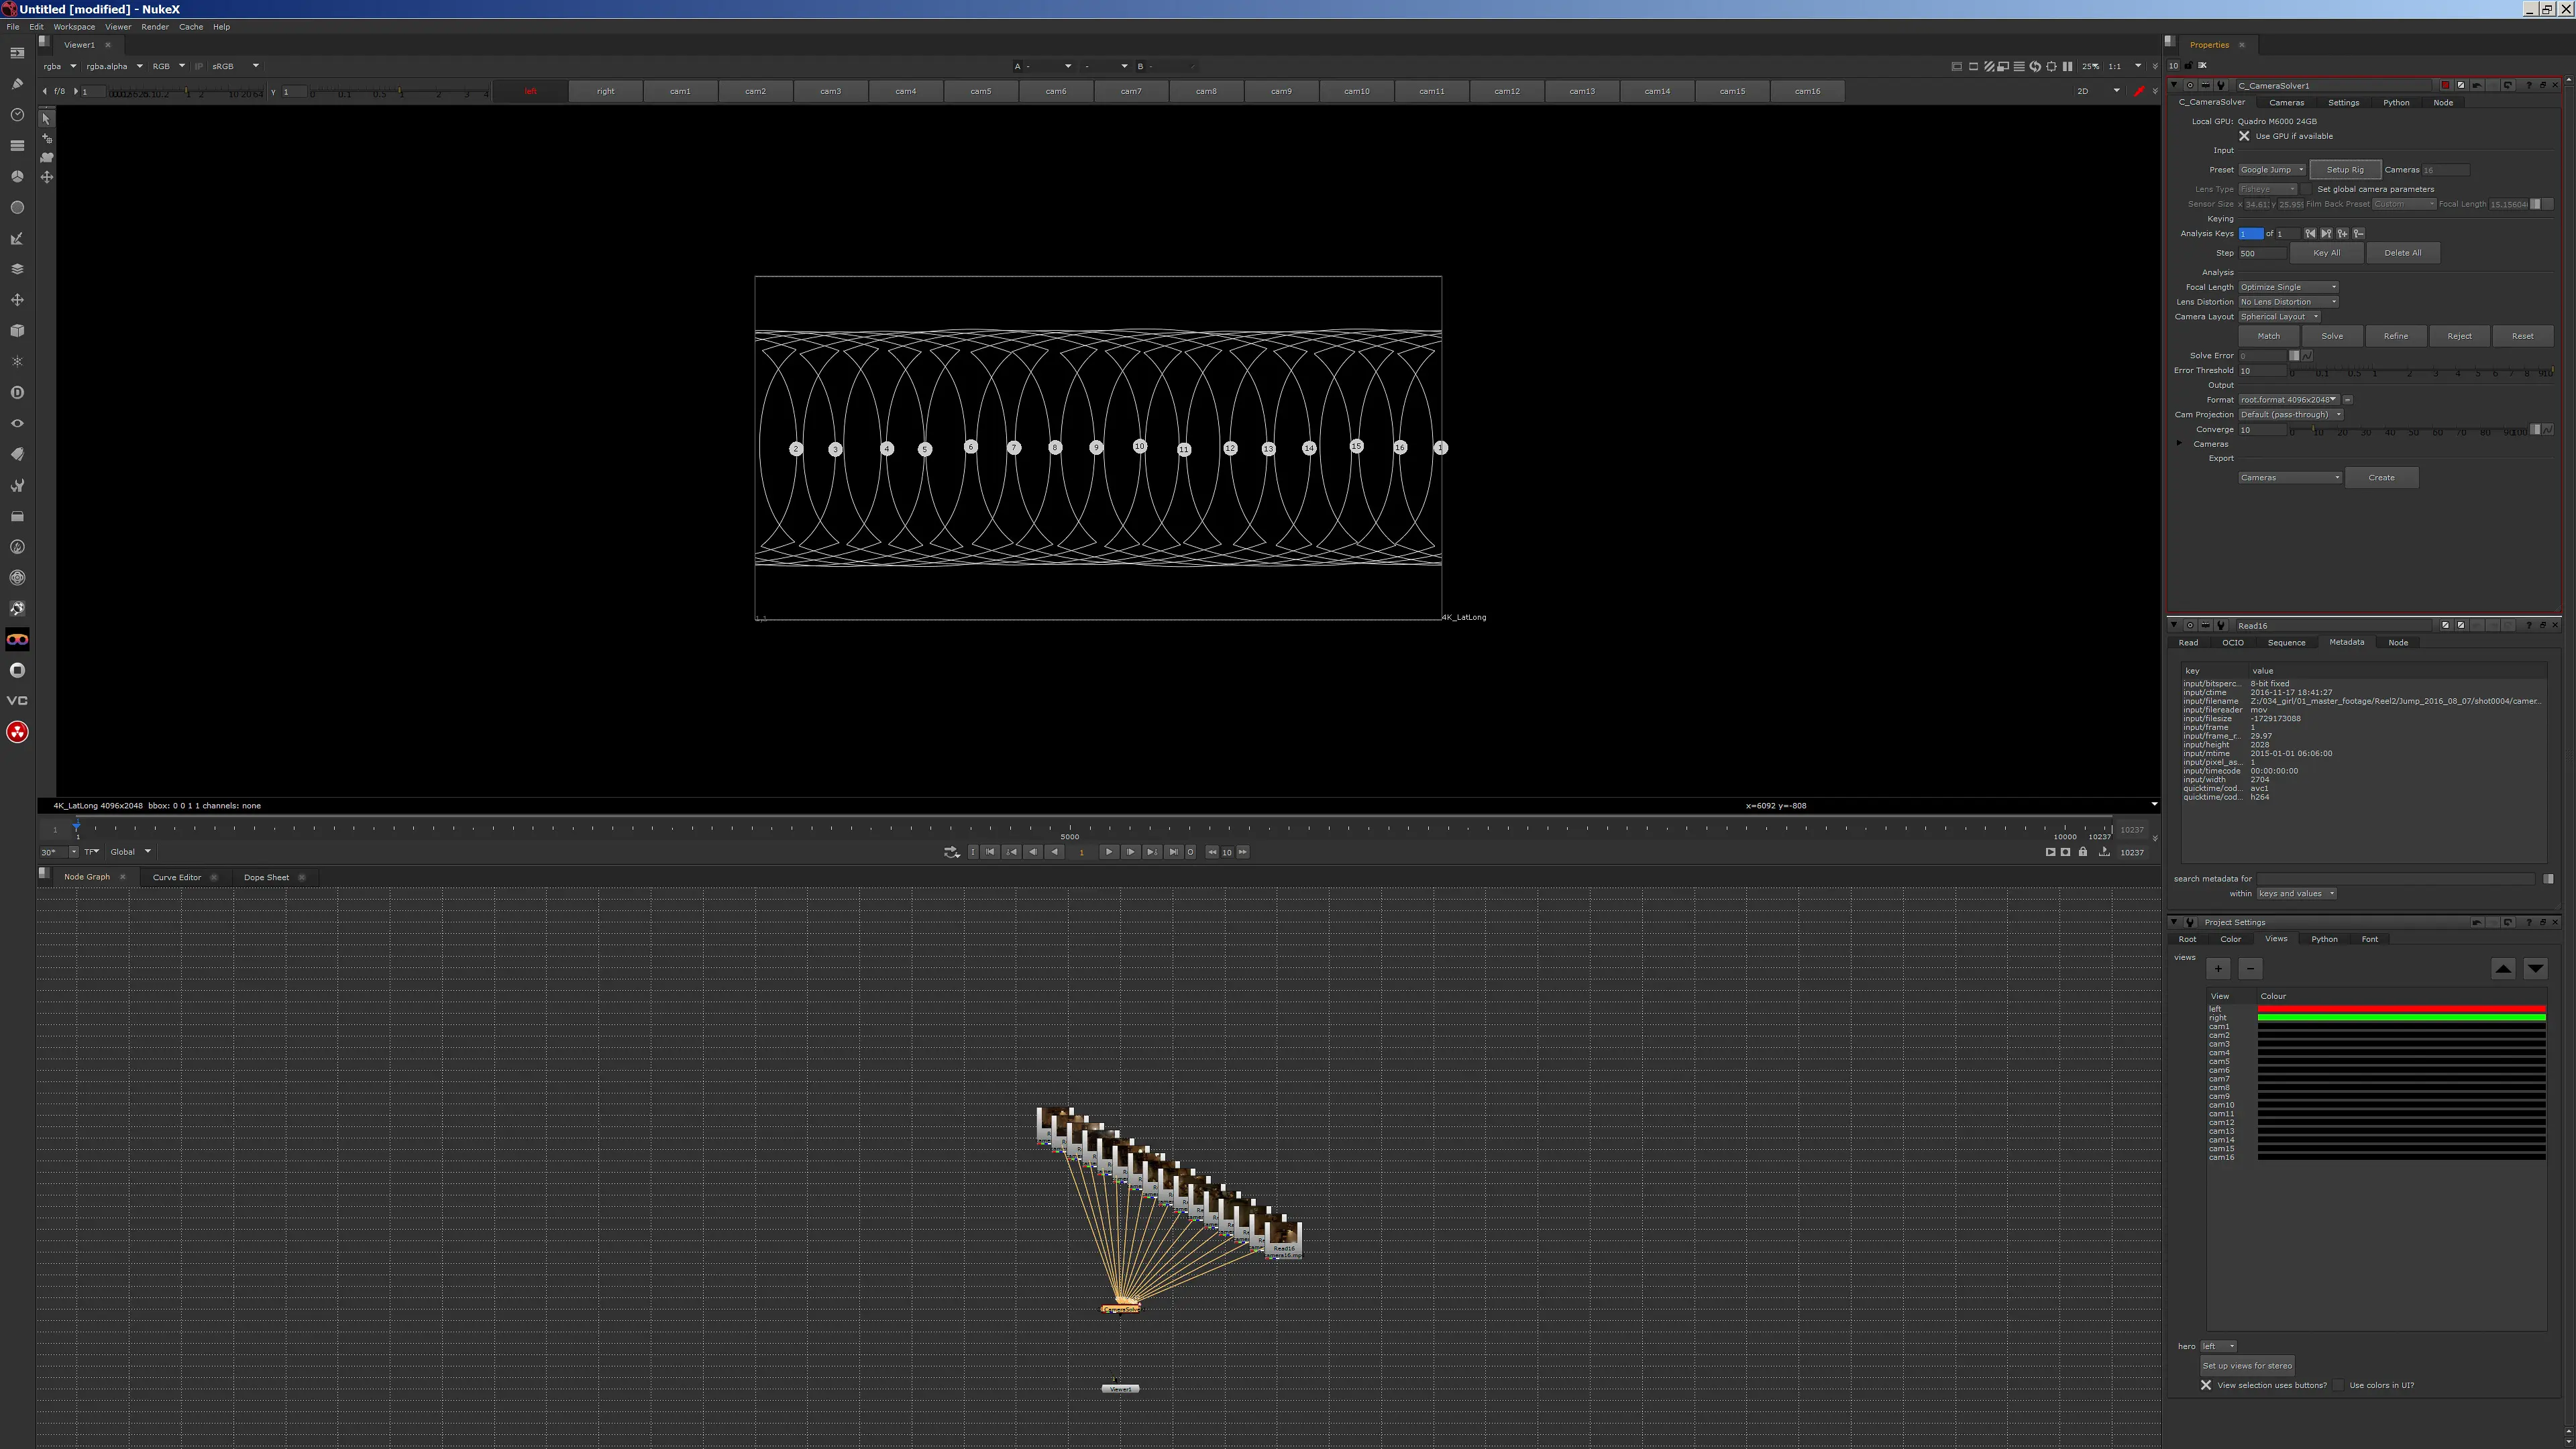Click the red colour bar for left view

pos(2401,1009)
